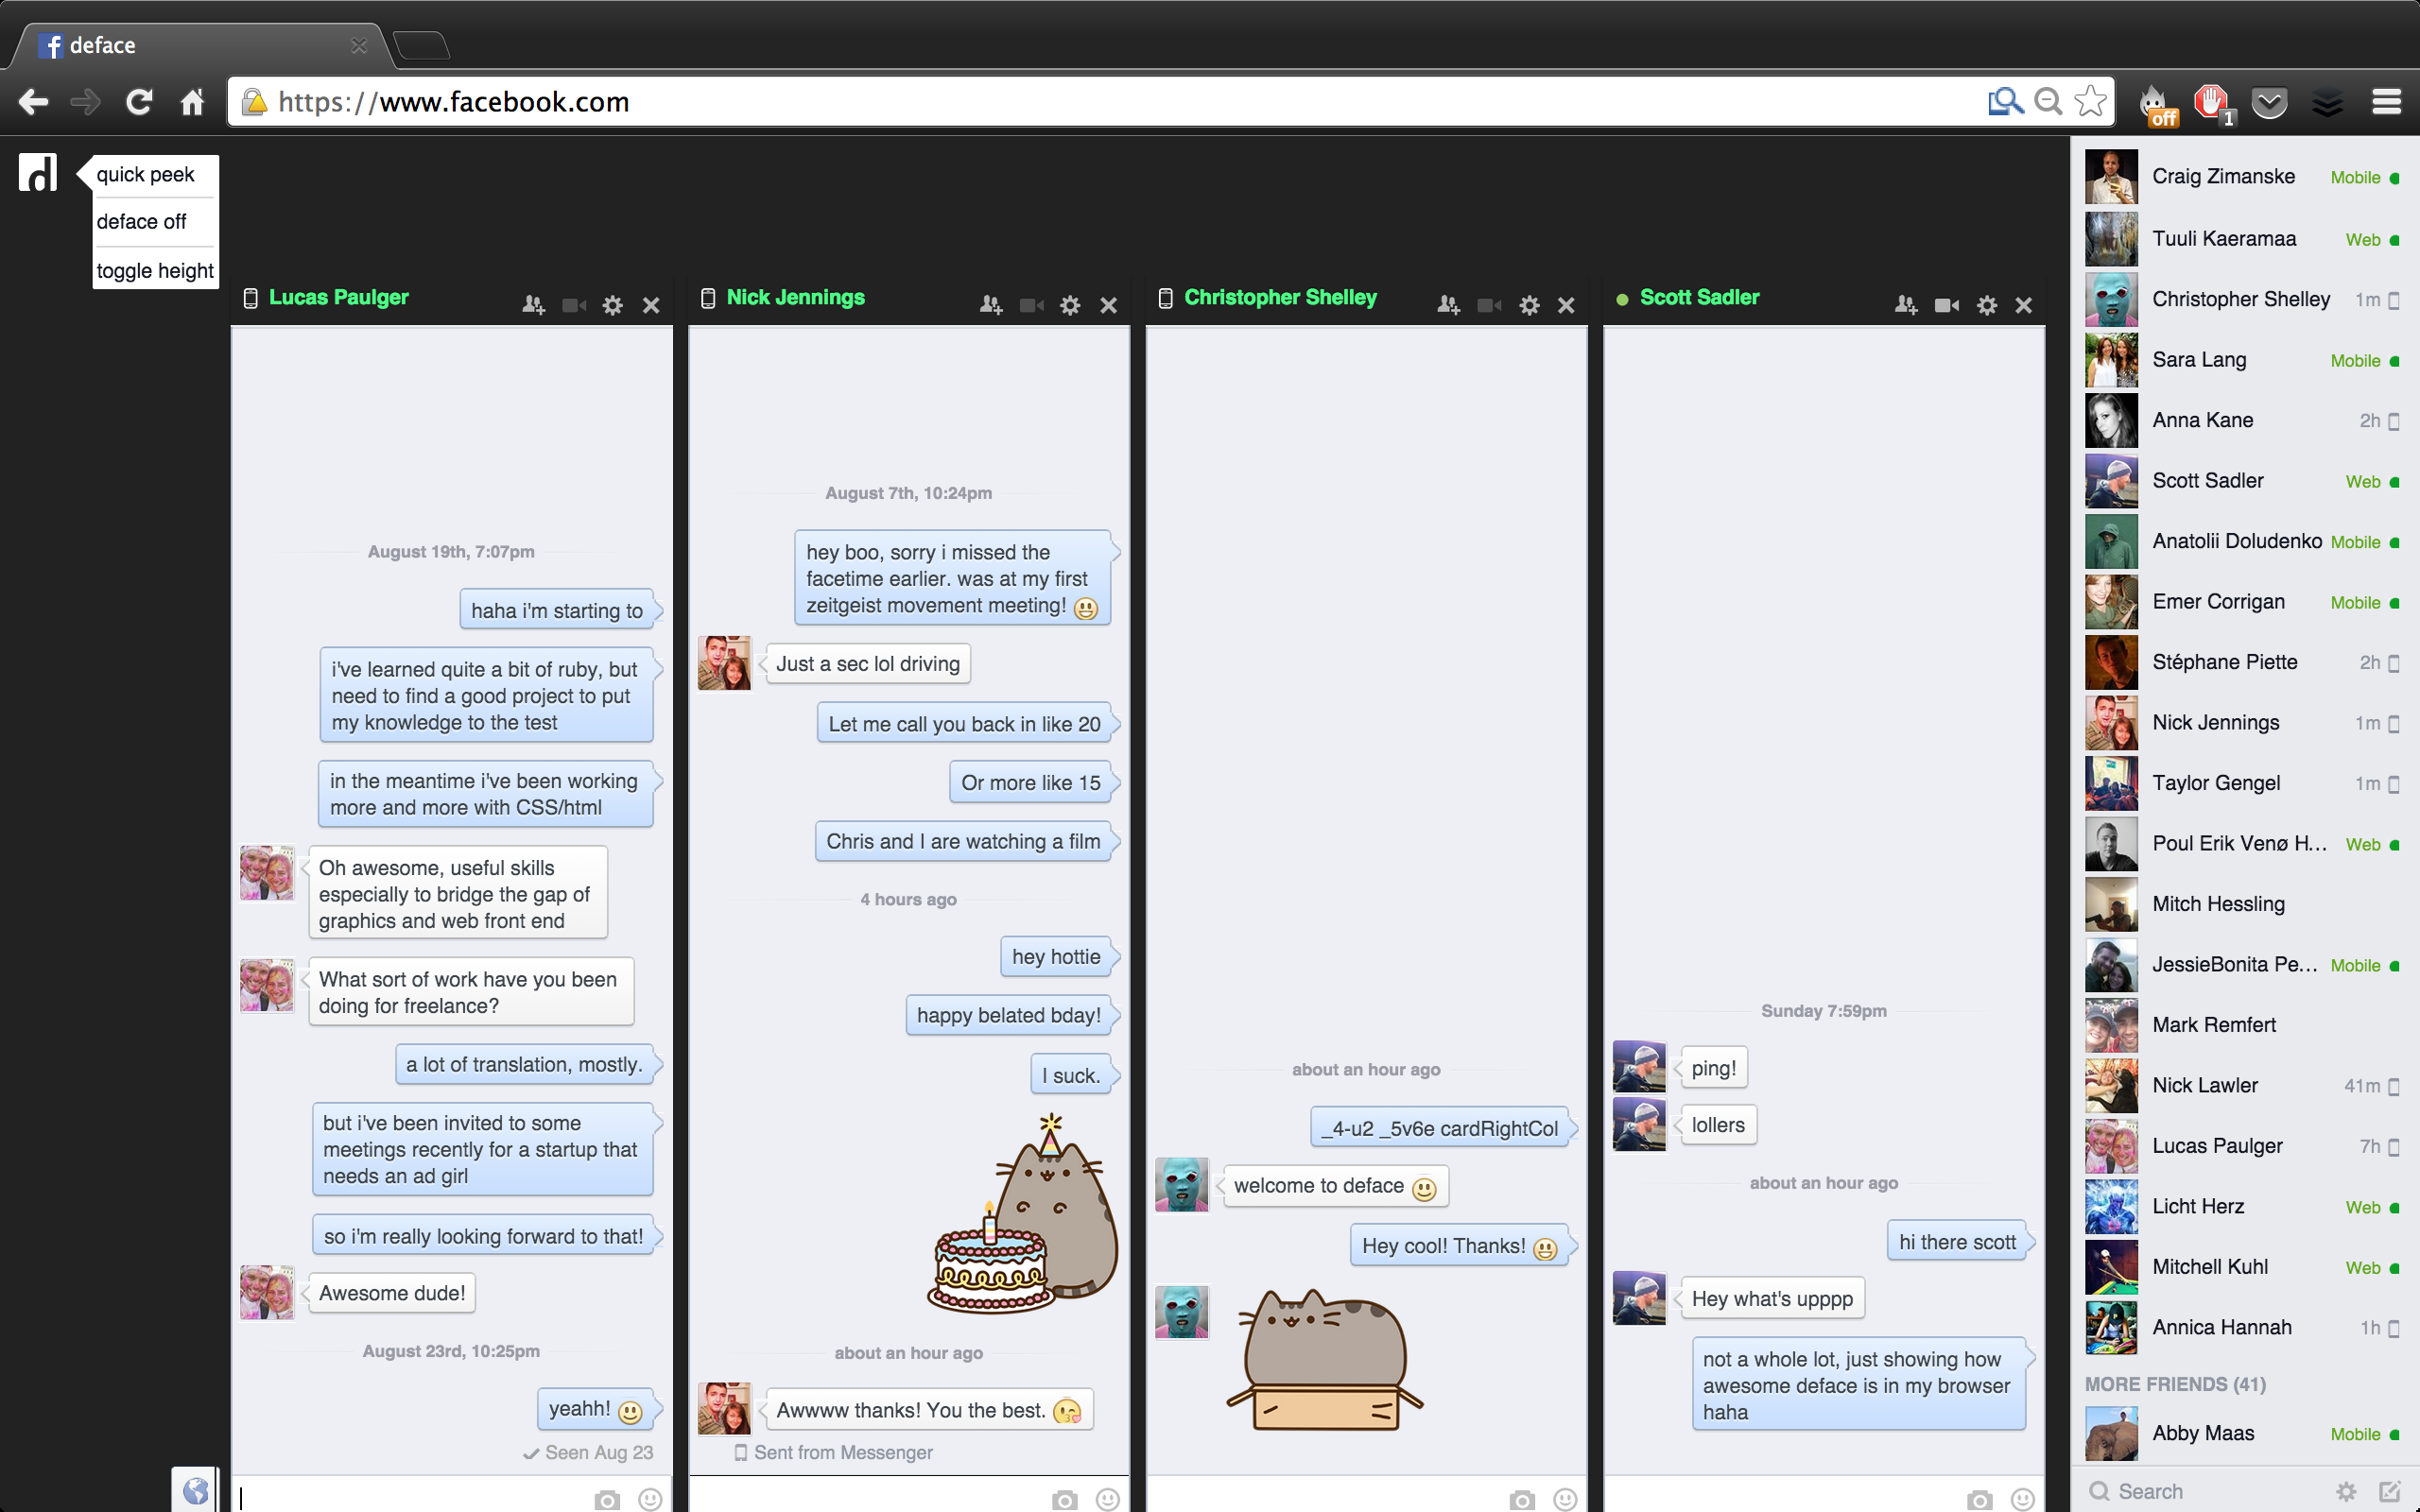Click the image/photo icon in Nick Jennings chat input
2420x1512 pixels.
(x=1064, y=1493)
